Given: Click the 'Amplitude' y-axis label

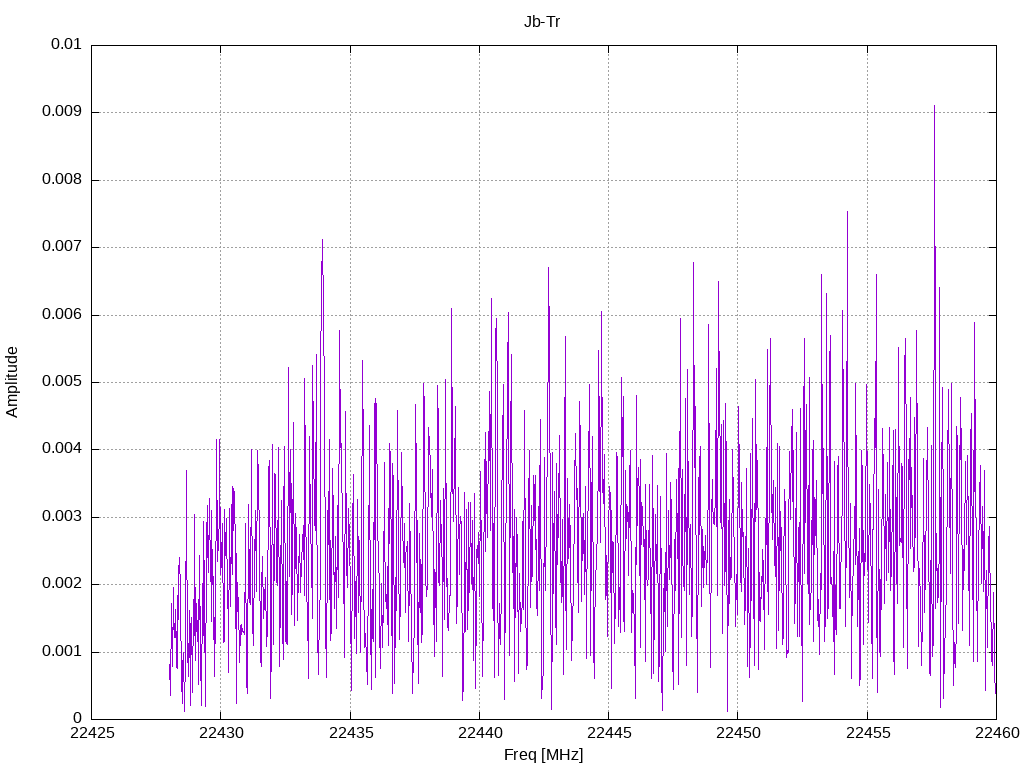Looking at the screenshot, I should tap(12, 382).
